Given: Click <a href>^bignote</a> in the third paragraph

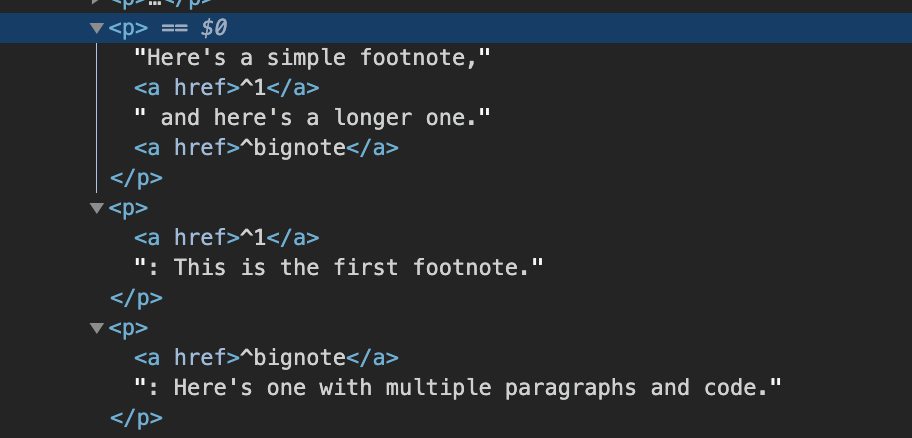Looking at the screenshot, I should (x=266, y=358).
